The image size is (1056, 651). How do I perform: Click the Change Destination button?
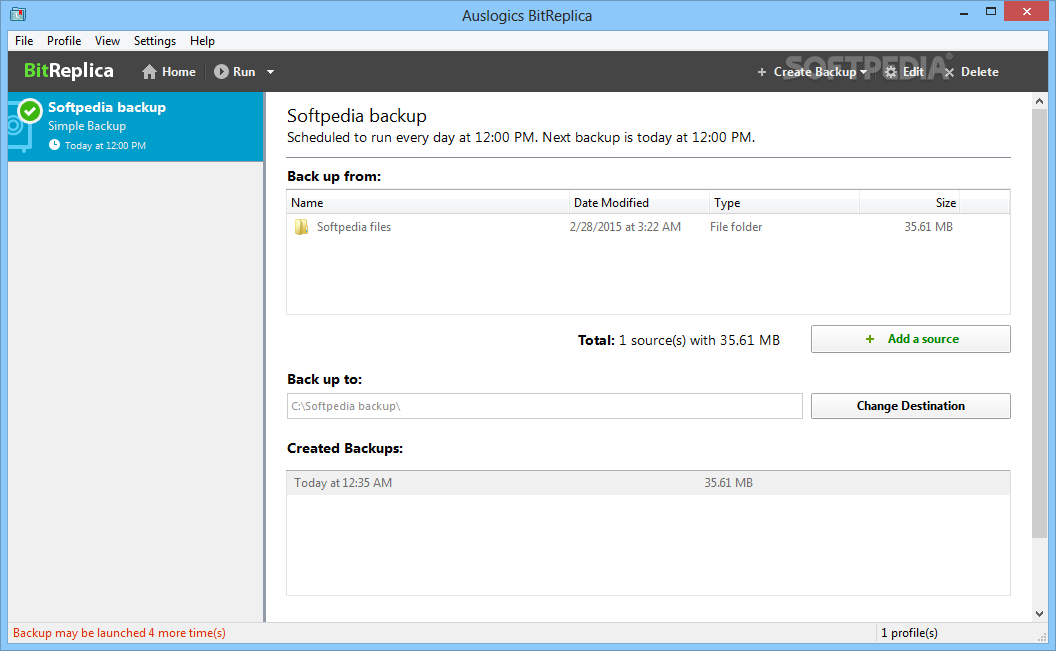click(x=911, y=406)
